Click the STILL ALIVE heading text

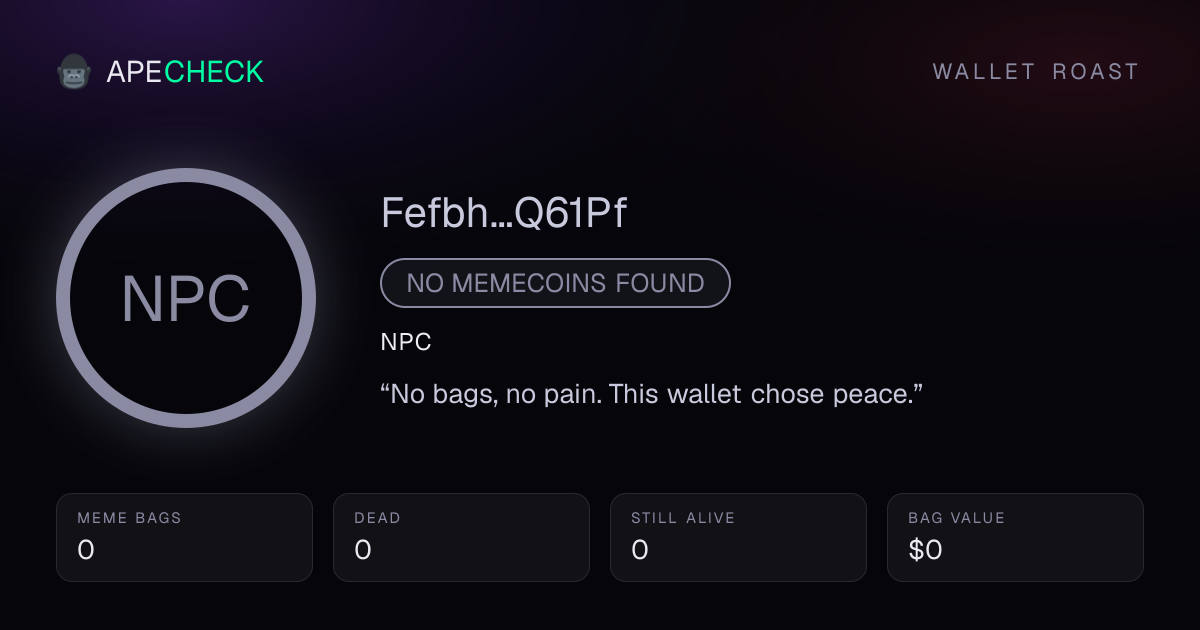pos(683,518)
